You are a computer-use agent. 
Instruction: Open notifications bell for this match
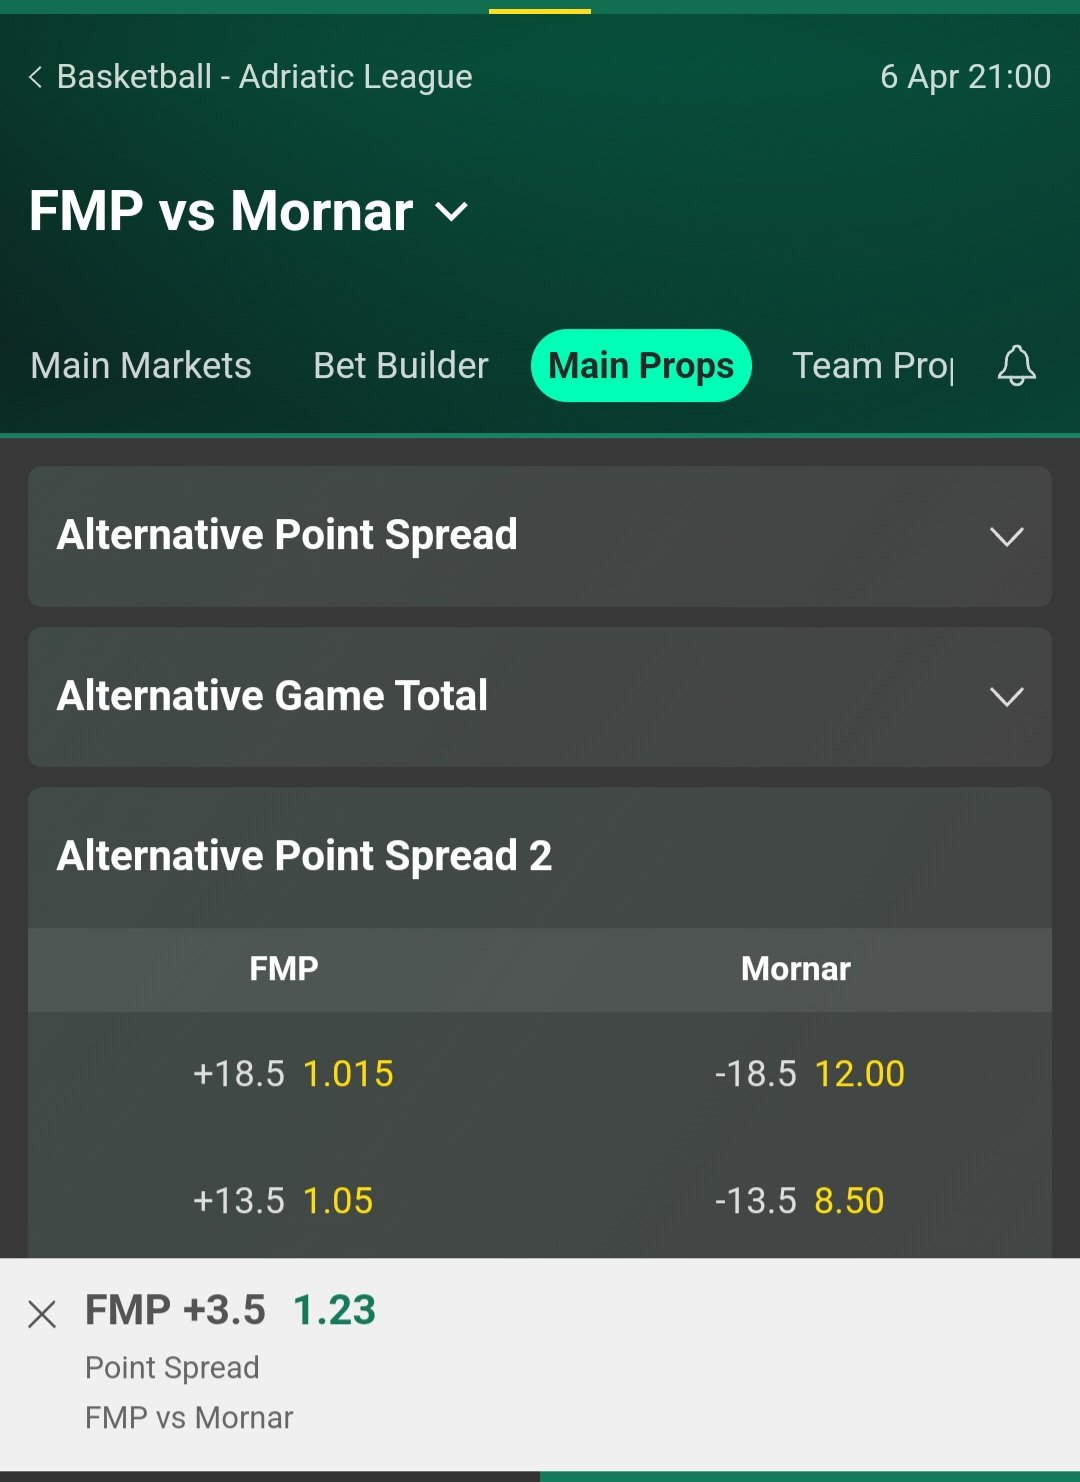[1016, 365]
